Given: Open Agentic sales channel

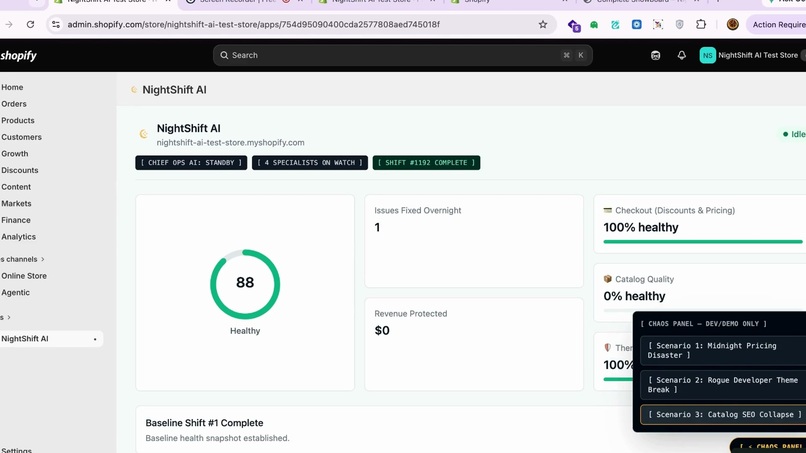Looking at the screenshot, I should tap(15, 293).
